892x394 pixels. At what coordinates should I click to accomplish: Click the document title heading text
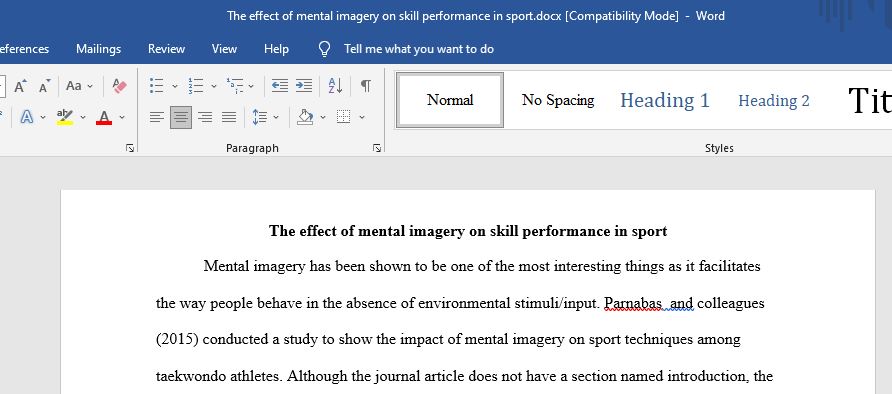tap(468, 231)
